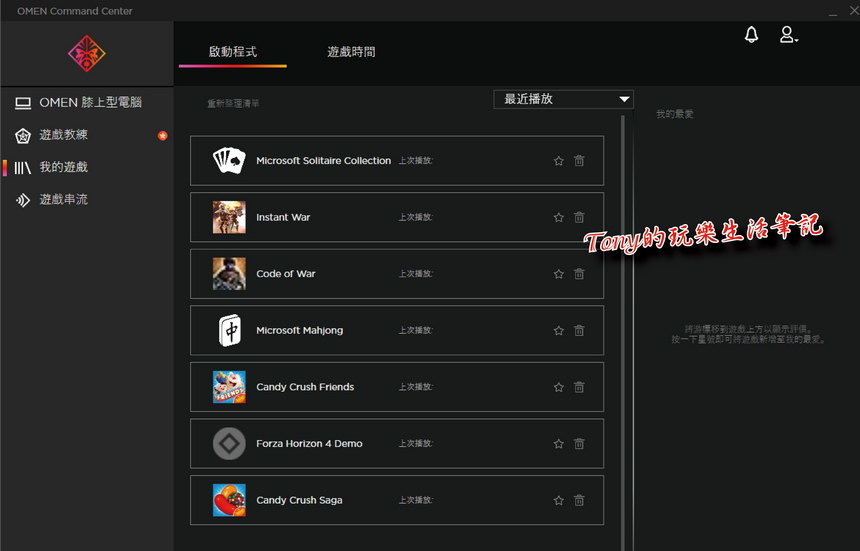Delete Microsoft Solitaire Collection from list
This screenshot has width=860, height=551.
[579, 161]
